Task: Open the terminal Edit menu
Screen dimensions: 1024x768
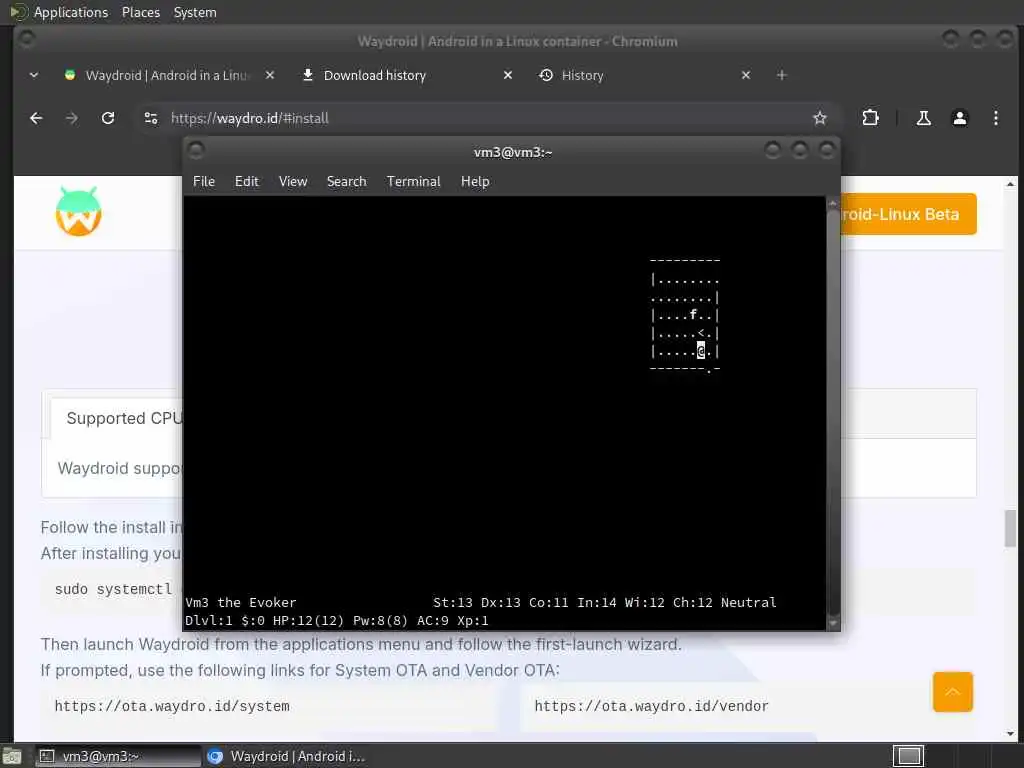Action: (x=247, y=182)
